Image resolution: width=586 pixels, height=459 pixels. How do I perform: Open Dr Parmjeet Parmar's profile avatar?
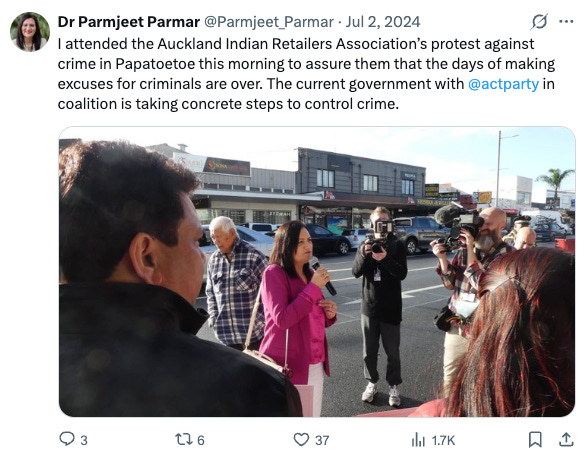pos(30,31)
